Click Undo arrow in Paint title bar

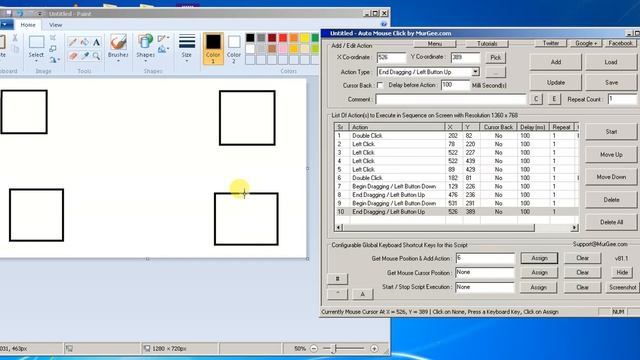(x=20, y=13)
